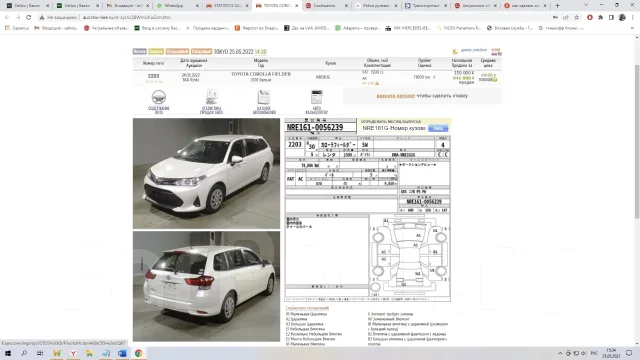
Task: Close the WhatsApp tab
Action: click(198, 6)
